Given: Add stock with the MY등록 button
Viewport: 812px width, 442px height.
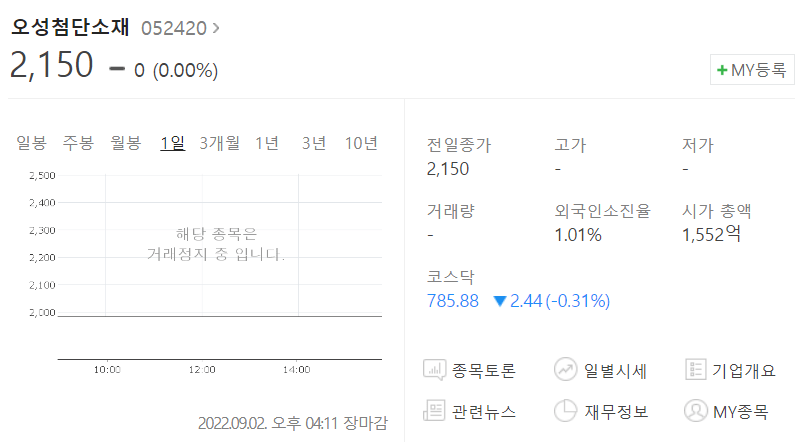Looking at the screenshot, I should 752,69.
